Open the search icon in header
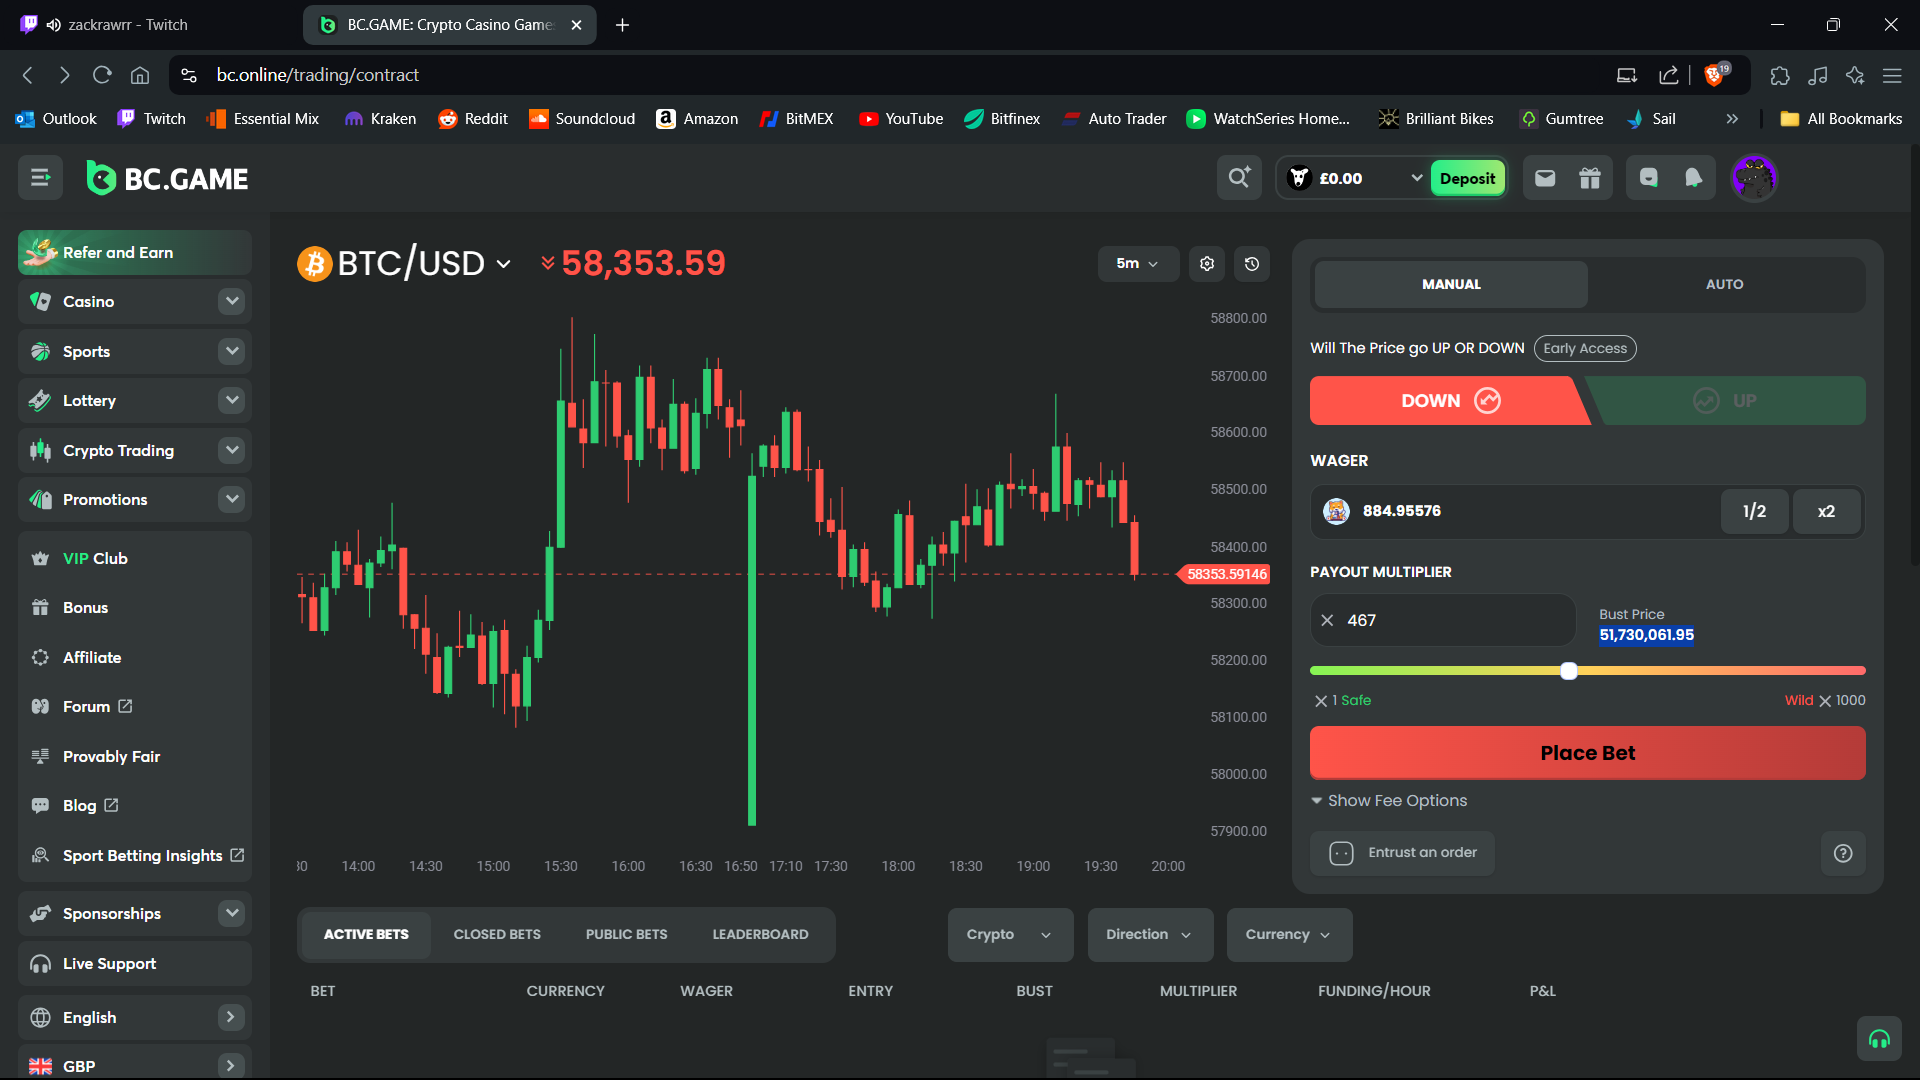 (x=1239, y=178)
